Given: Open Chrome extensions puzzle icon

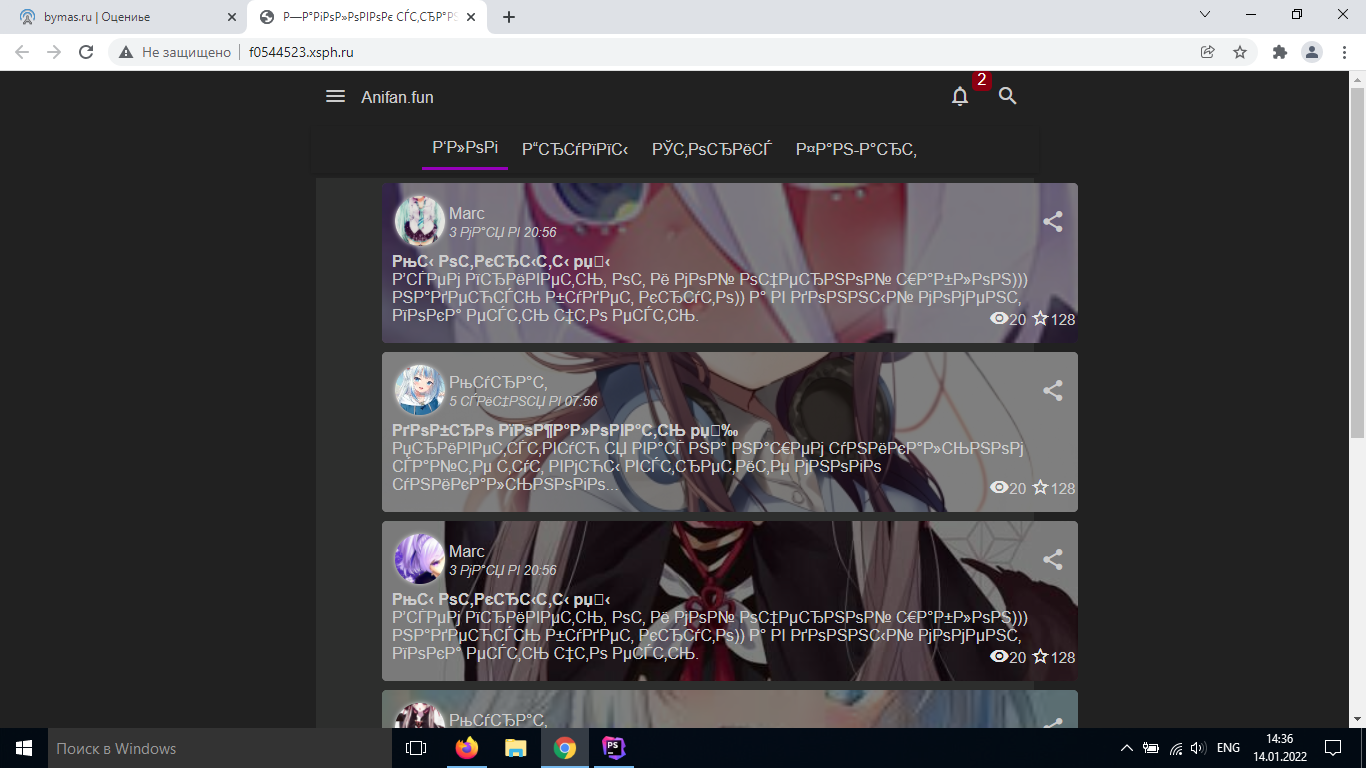Looking at the screenshot, I should pyautogui.click(x=1279, y=52).
